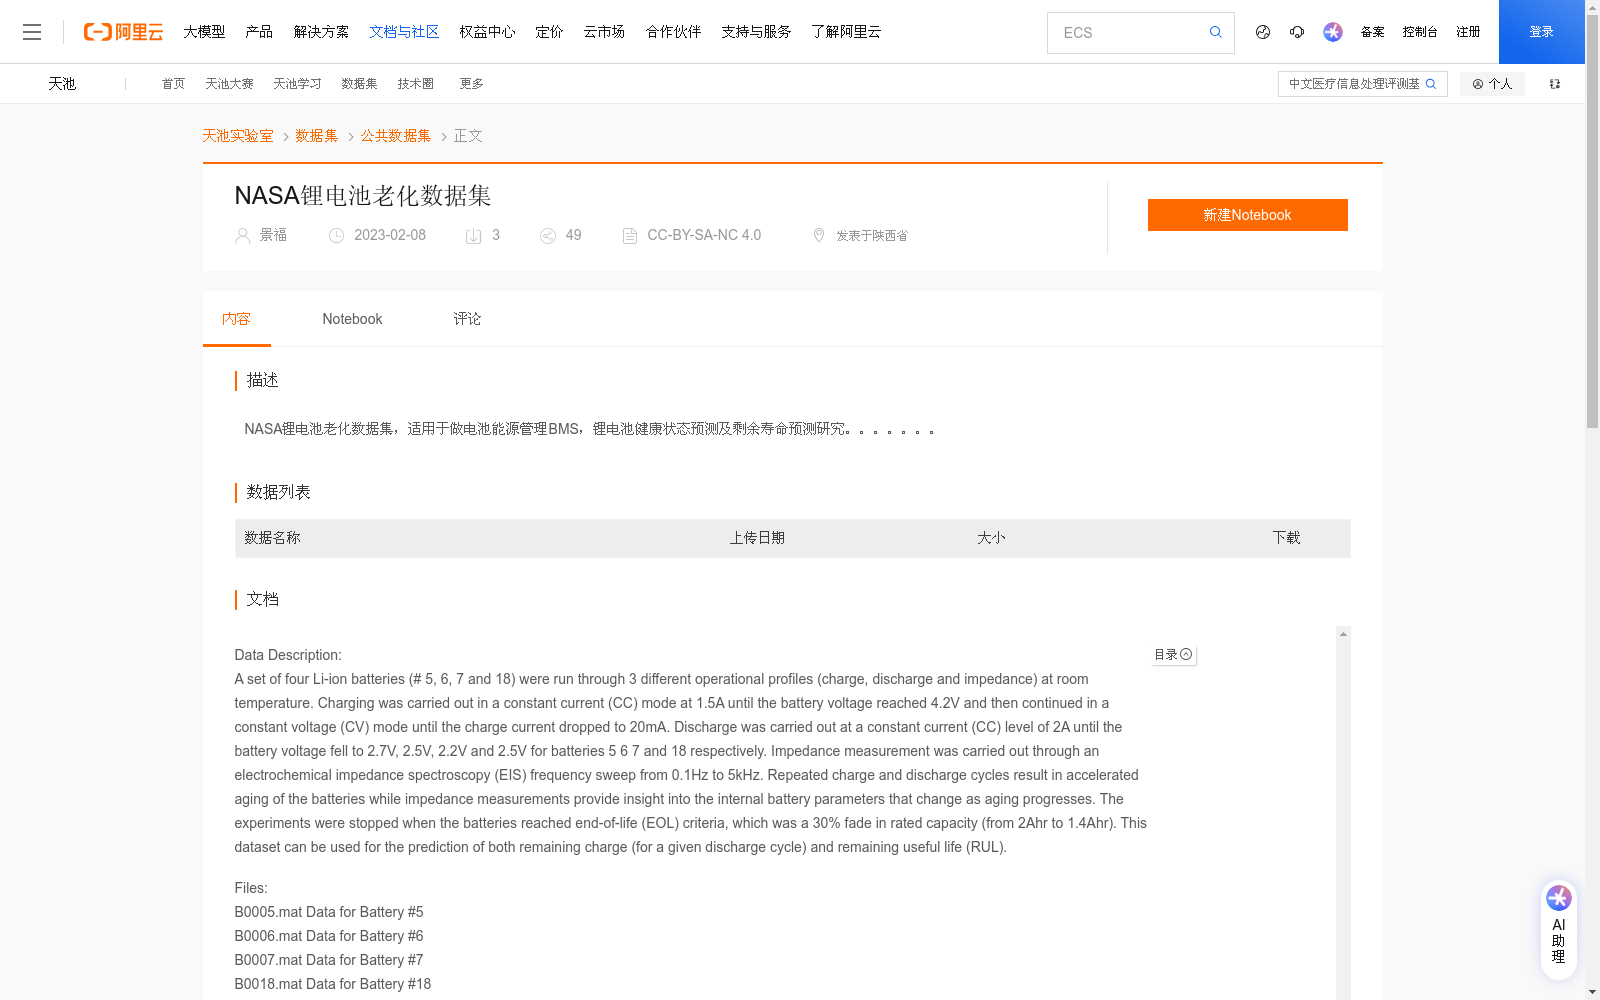Click the license document icon
Screen dimensions: 1600x1000
pos(630,236)
